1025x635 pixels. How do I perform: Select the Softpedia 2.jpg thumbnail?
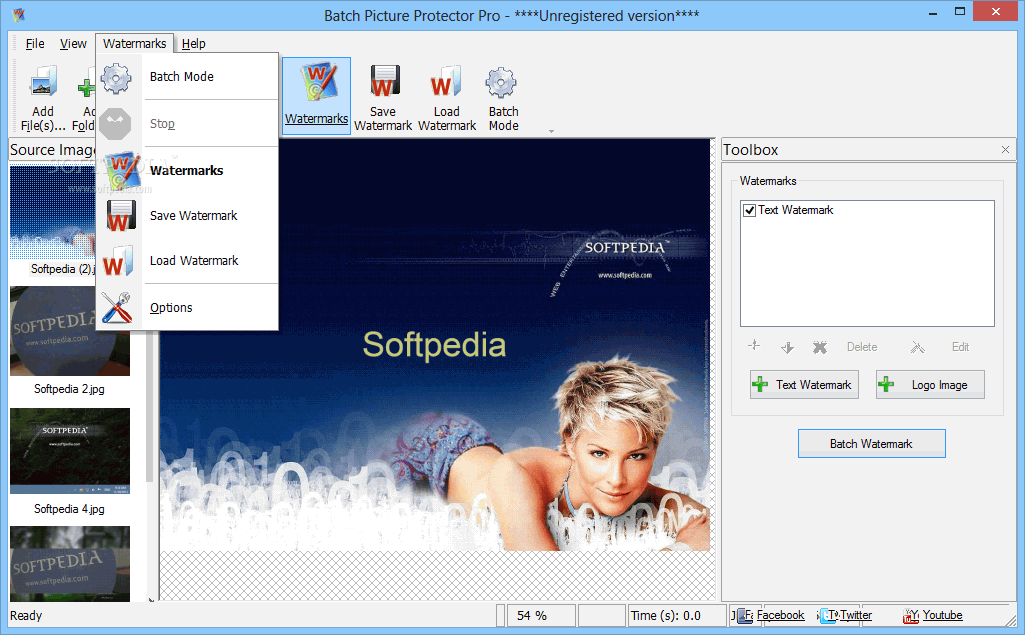(70, 331)
